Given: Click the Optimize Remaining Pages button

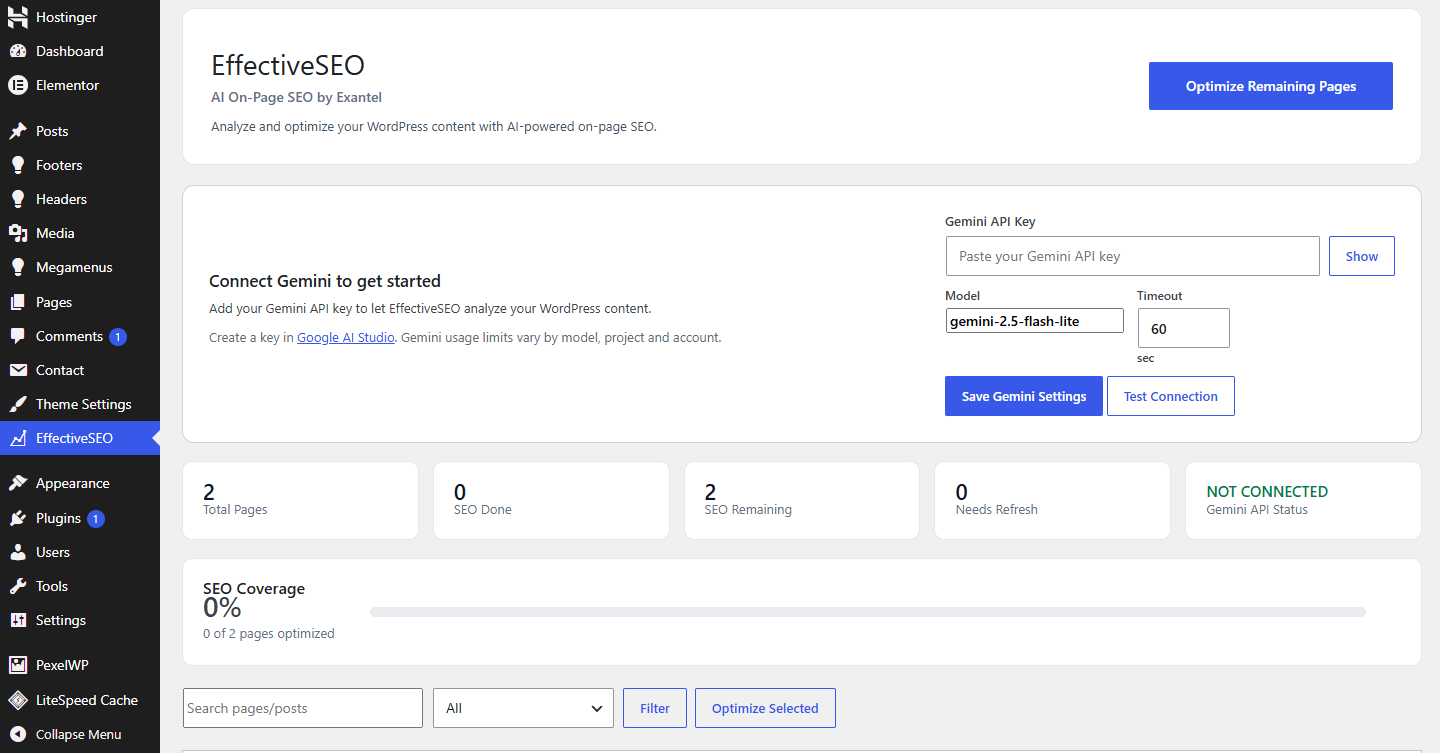Looking at the screenshot, I should tap(1271, 86).
